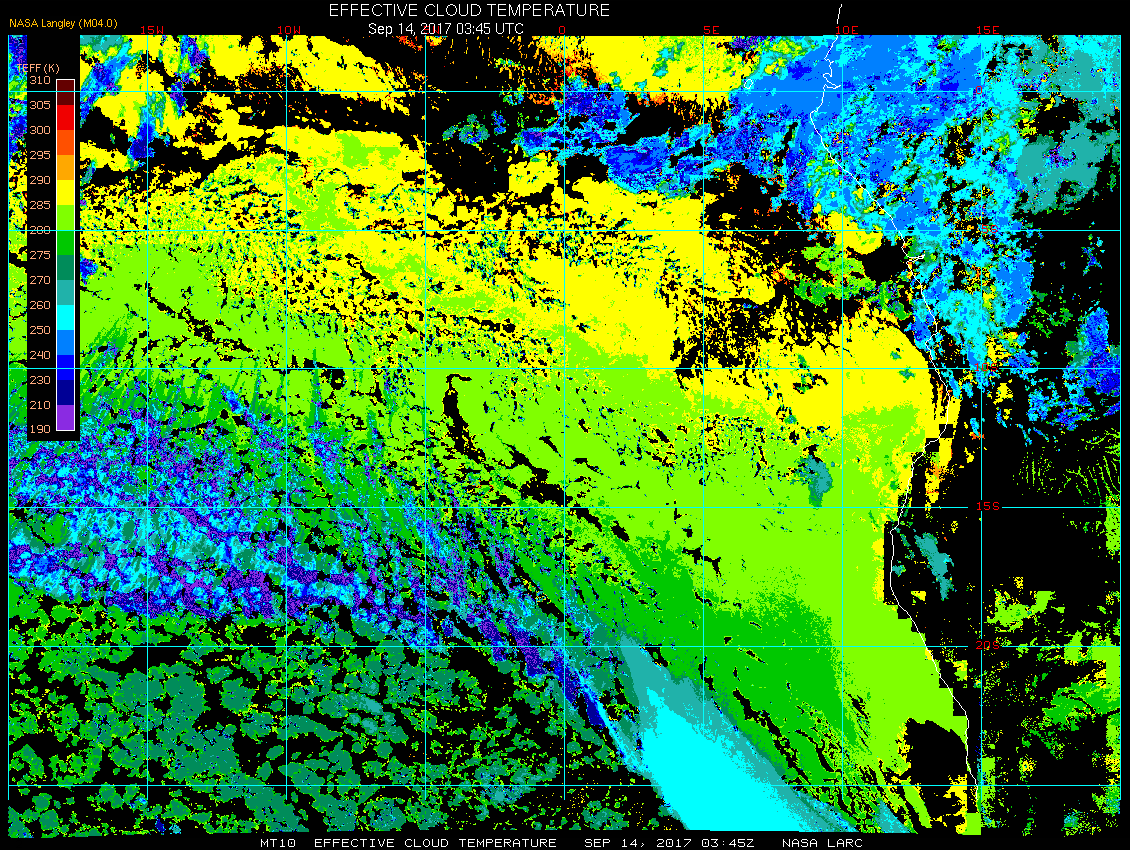Select the yellow 285–290 K legend swatch

[66, 192]
